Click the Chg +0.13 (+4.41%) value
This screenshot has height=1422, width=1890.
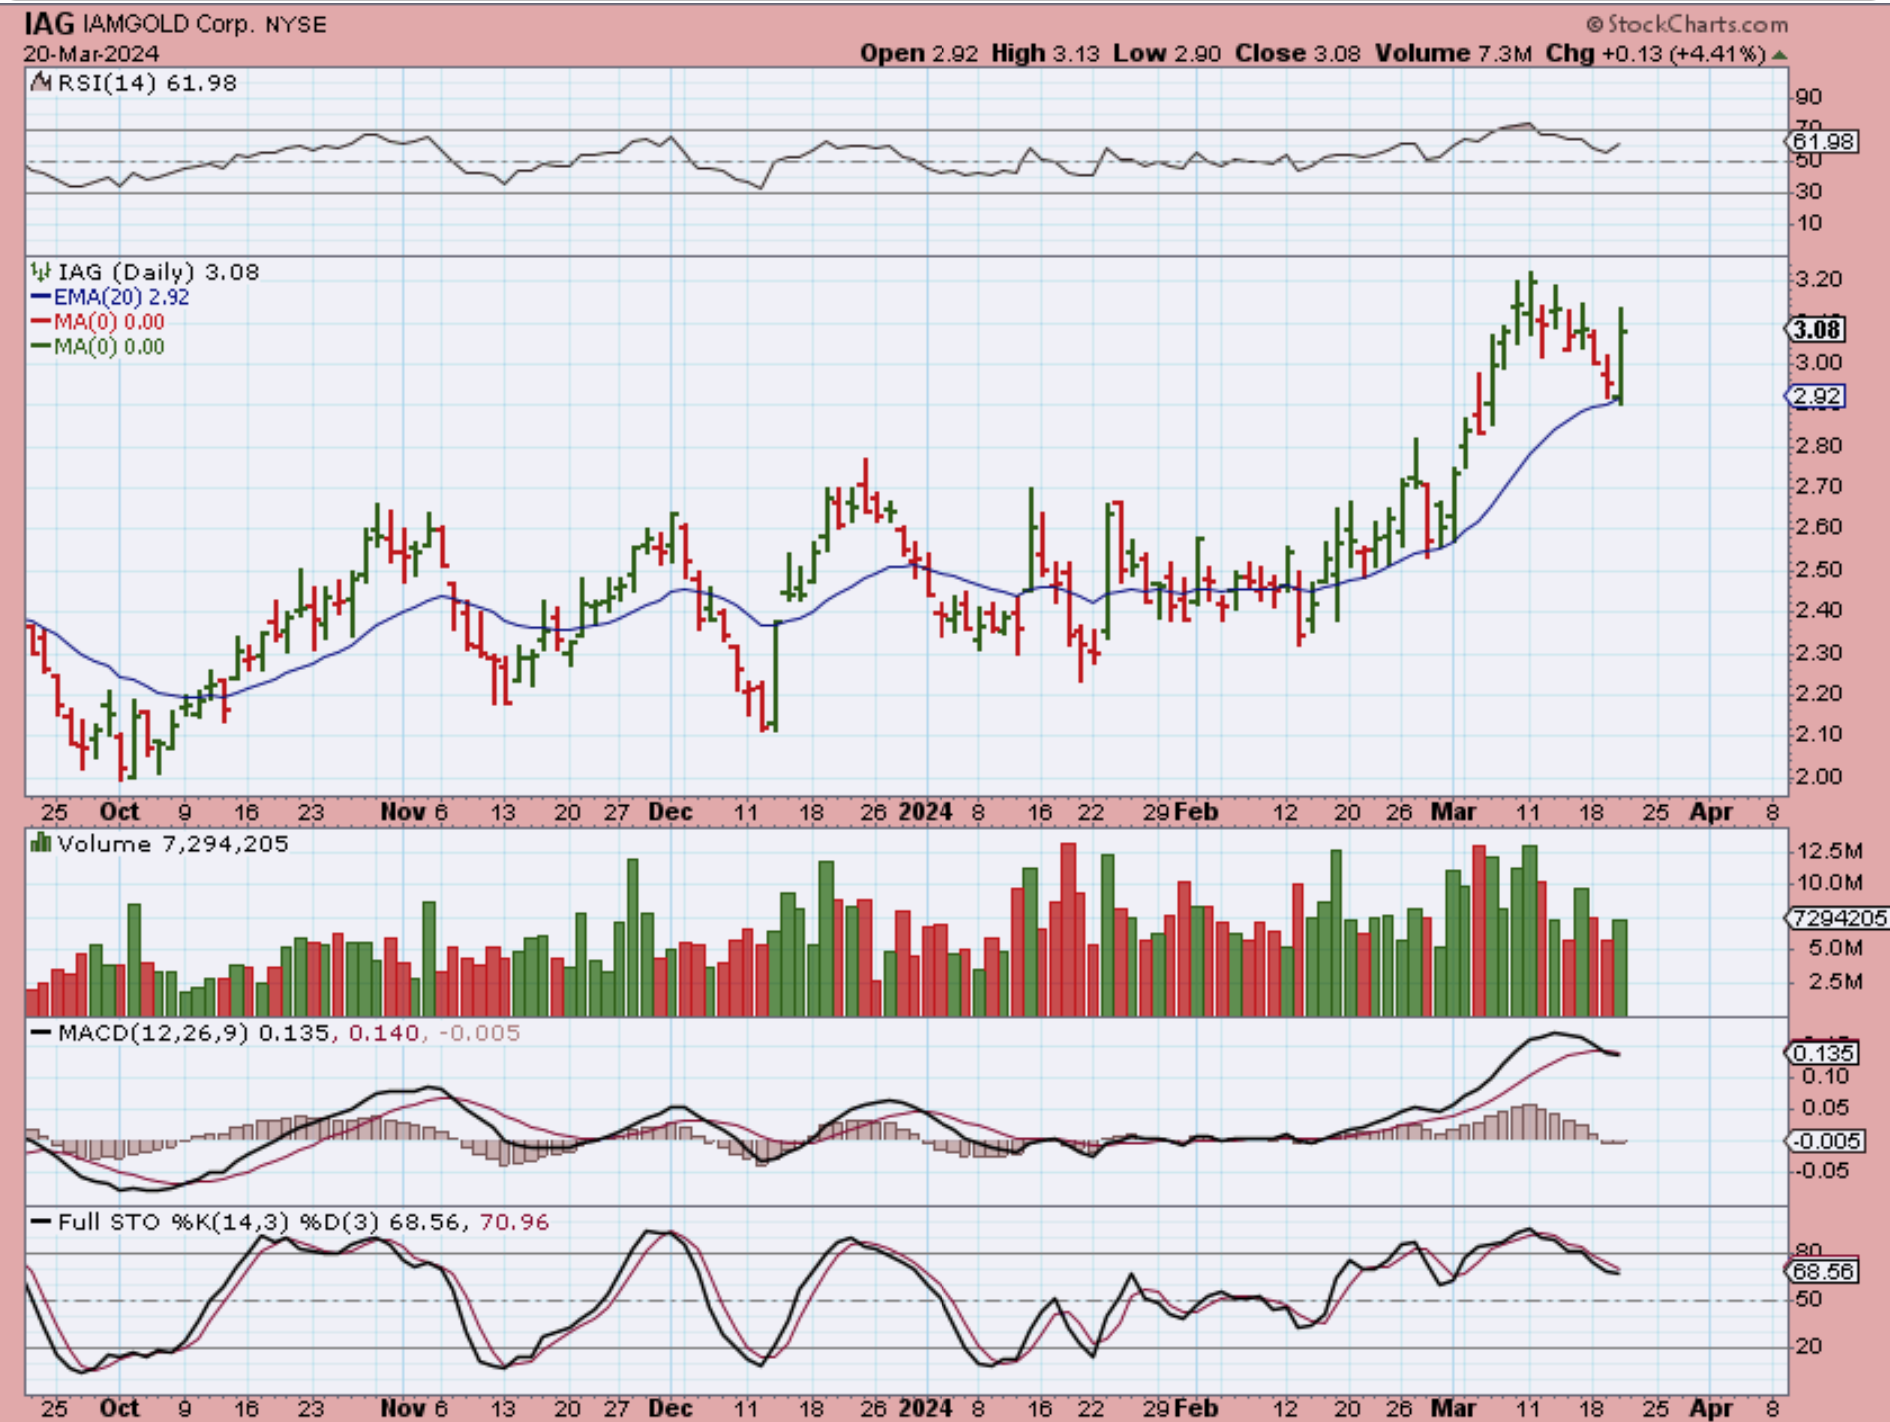tap(1656, 54)
